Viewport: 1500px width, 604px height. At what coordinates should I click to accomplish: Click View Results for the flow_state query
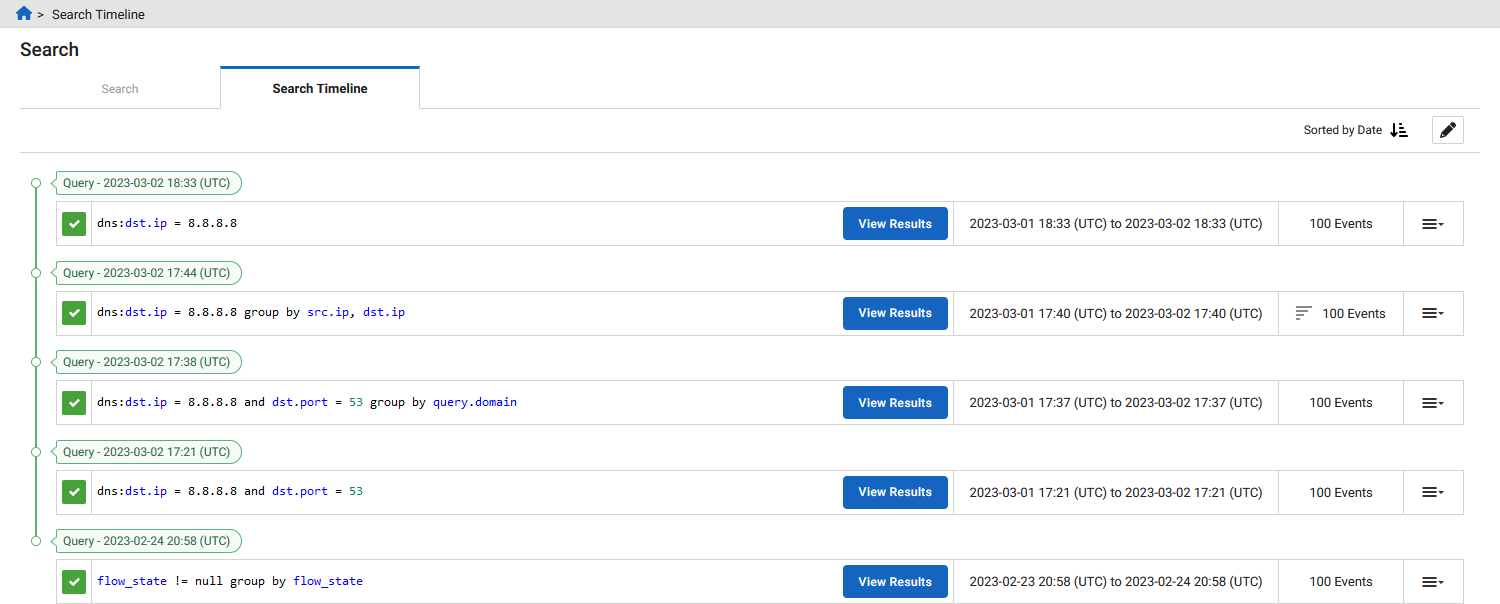click(895, 581)
